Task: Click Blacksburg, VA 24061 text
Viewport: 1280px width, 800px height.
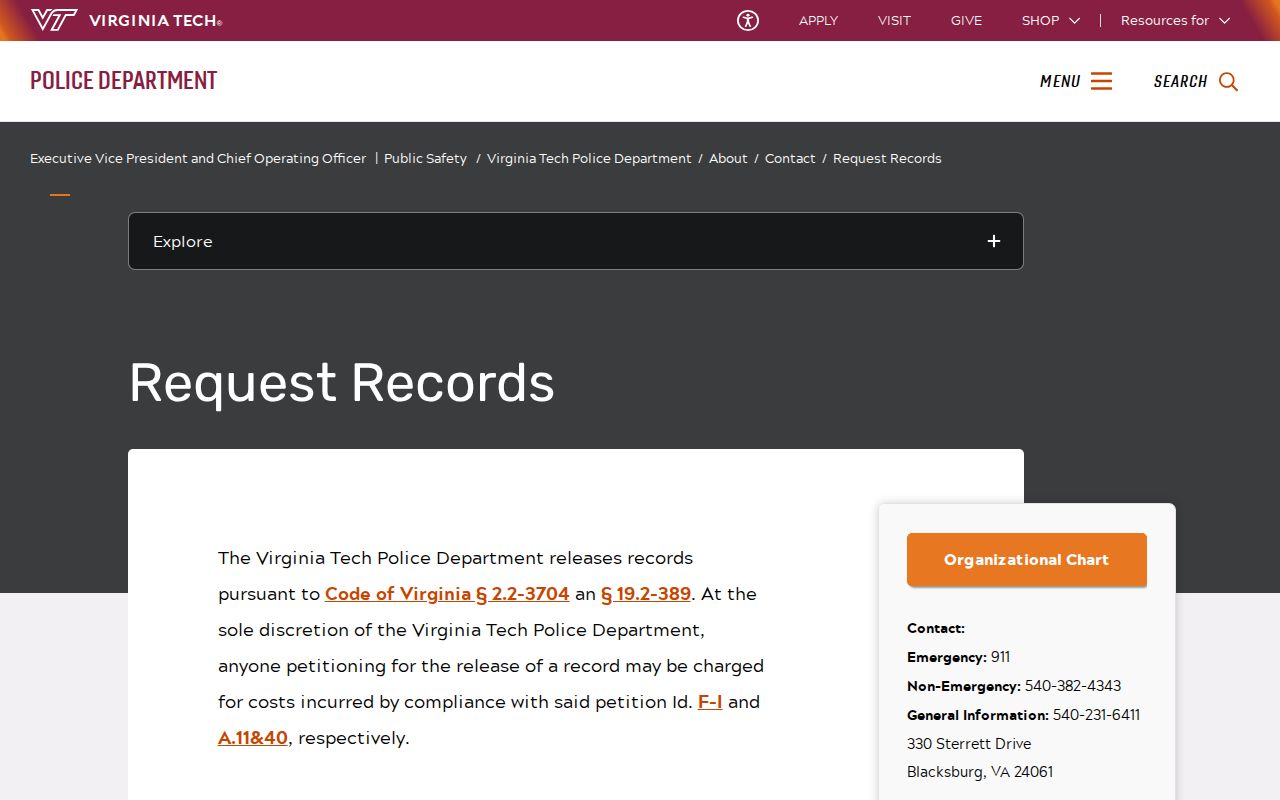Action: pyautogui.click(x=980, y=772)
